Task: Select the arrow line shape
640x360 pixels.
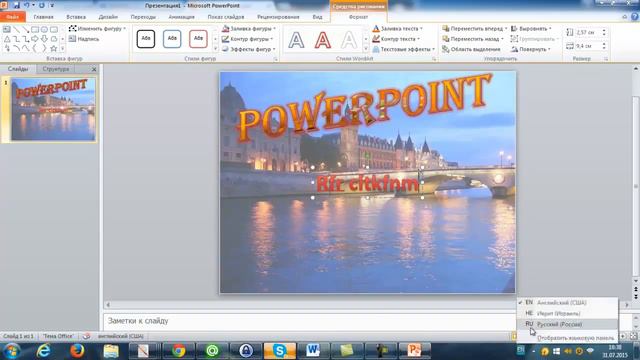Action: click(25, 29)
